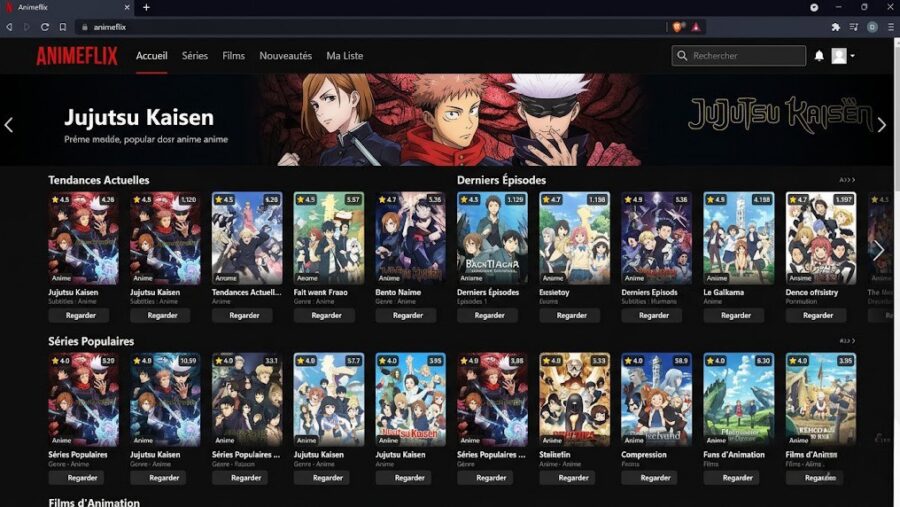Go to the Accueil tab
This screenshot has height=507, width=900.
coord(152,56)
